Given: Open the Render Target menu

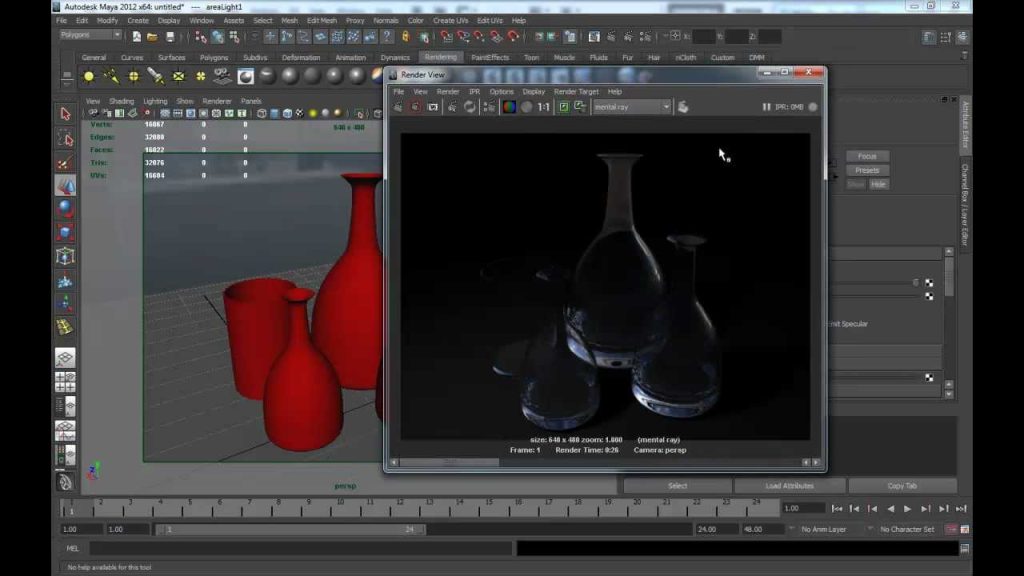Looking at the screenshot, I should coord(575,92).
